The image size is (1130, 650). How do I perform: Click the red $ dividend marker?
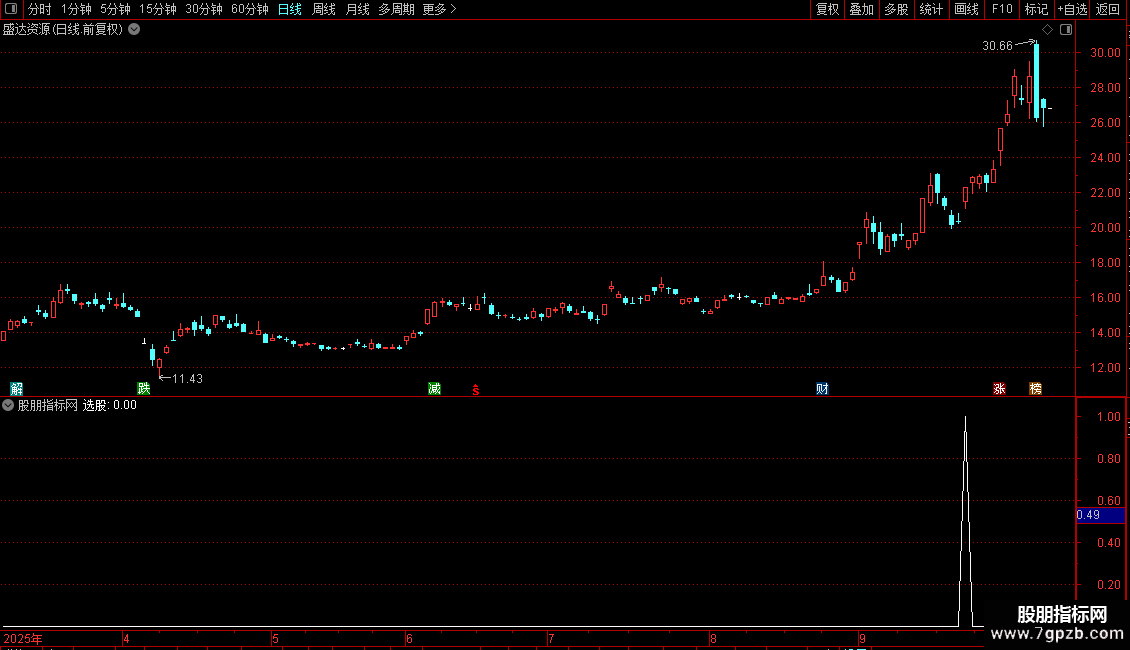click(x=476, y=390)
